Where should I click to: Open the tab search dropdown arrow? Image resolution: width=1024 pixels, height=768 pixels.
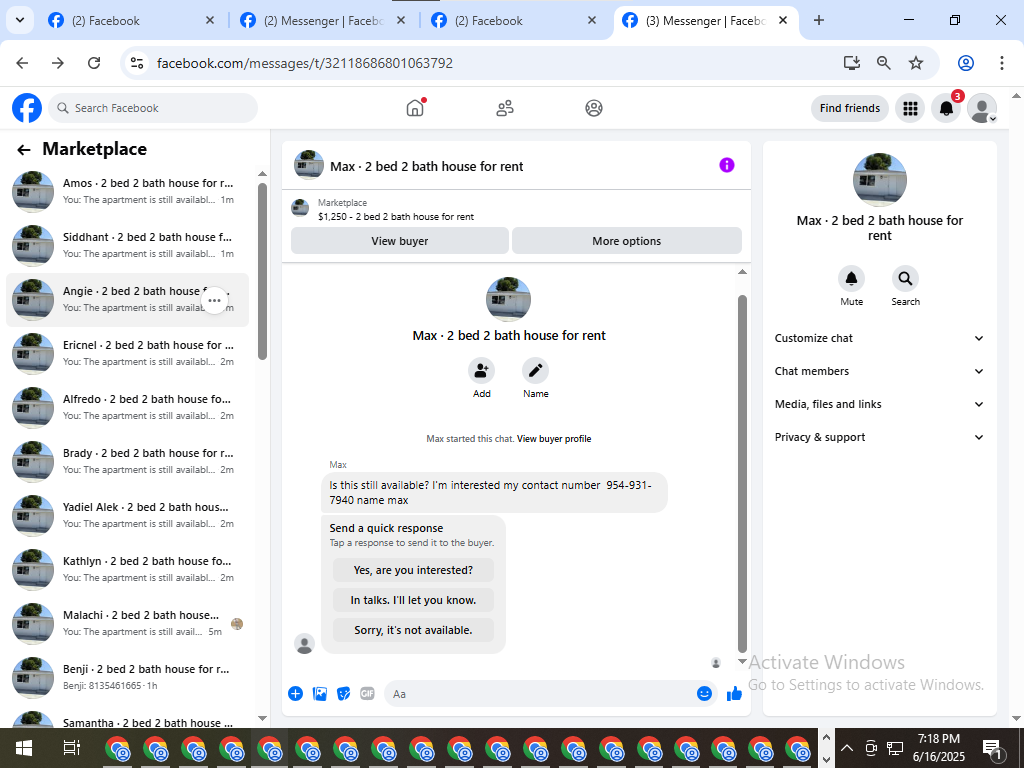(20, 20)
